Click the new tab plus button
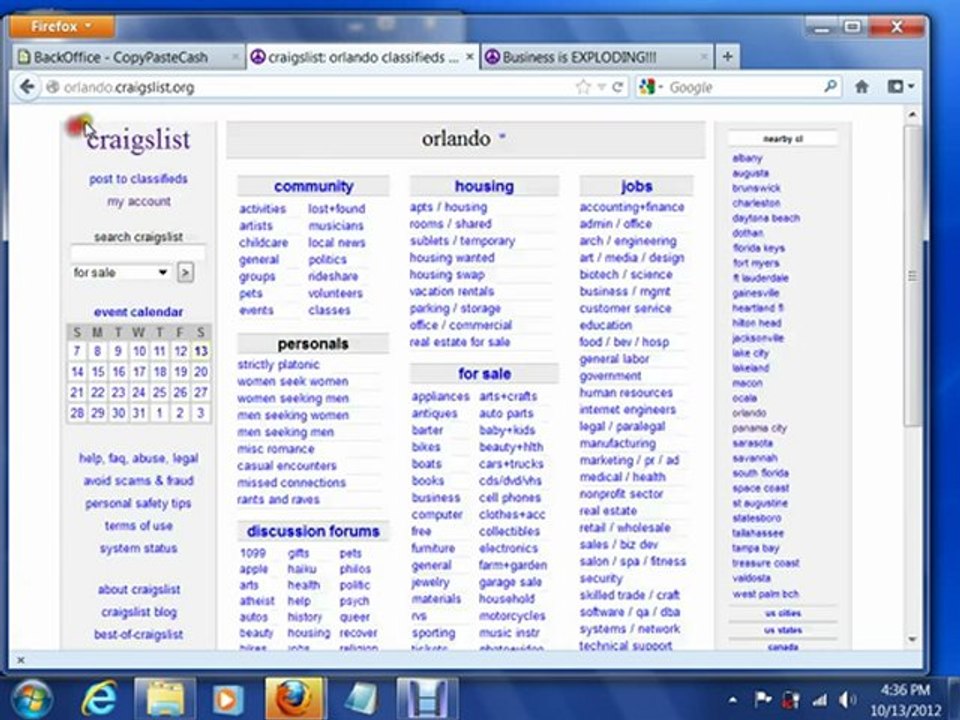960x720 pixels. click(727, 57)
